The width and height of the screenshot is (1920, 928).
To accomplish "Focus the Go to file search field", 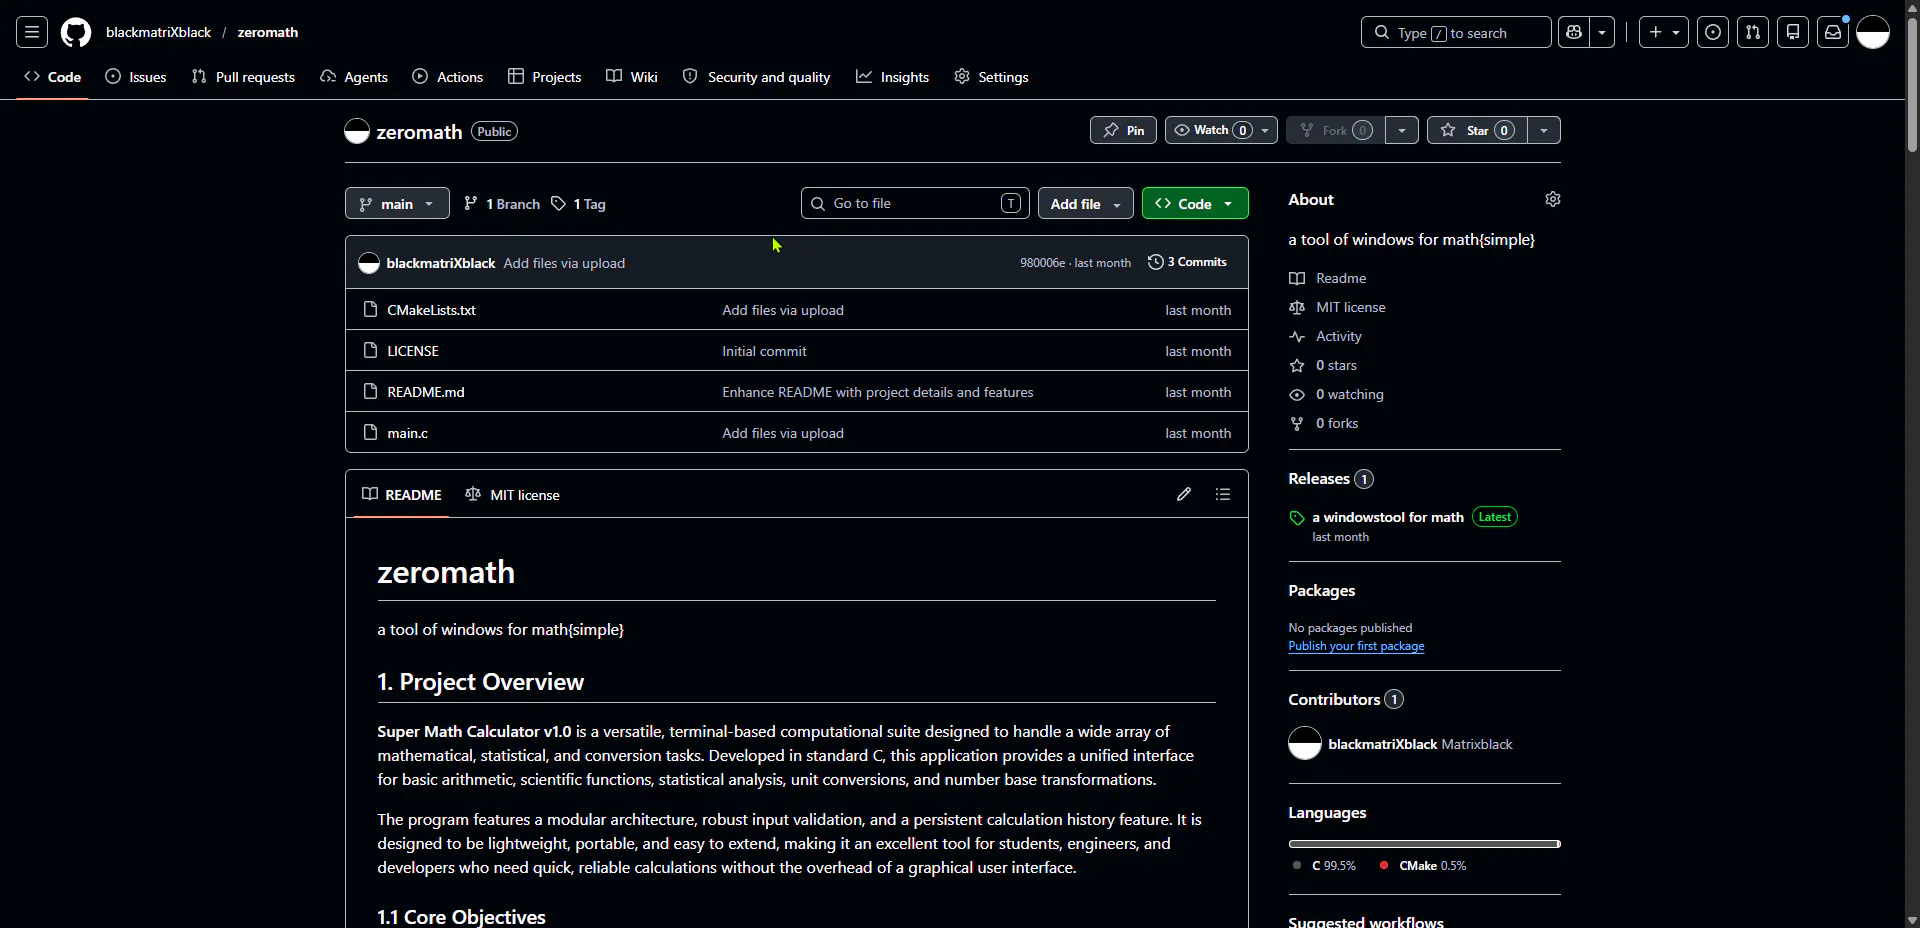I will click(x=915, y=203).
